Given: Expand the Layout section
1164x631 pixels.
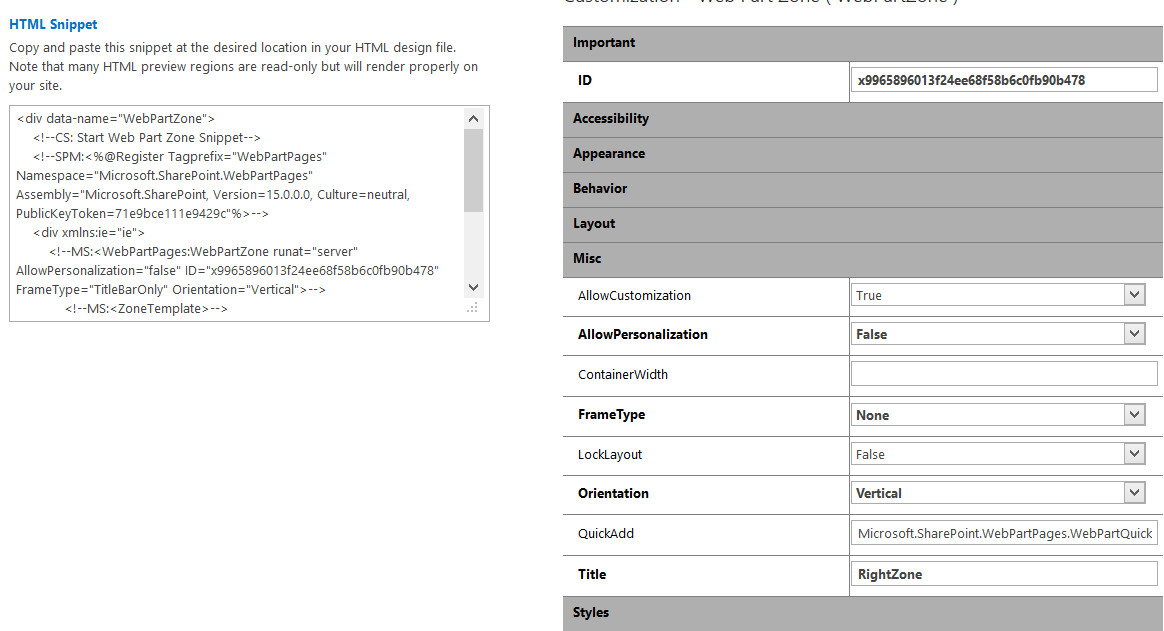Looking at the screenshot, I should click(x=860, y=223).
